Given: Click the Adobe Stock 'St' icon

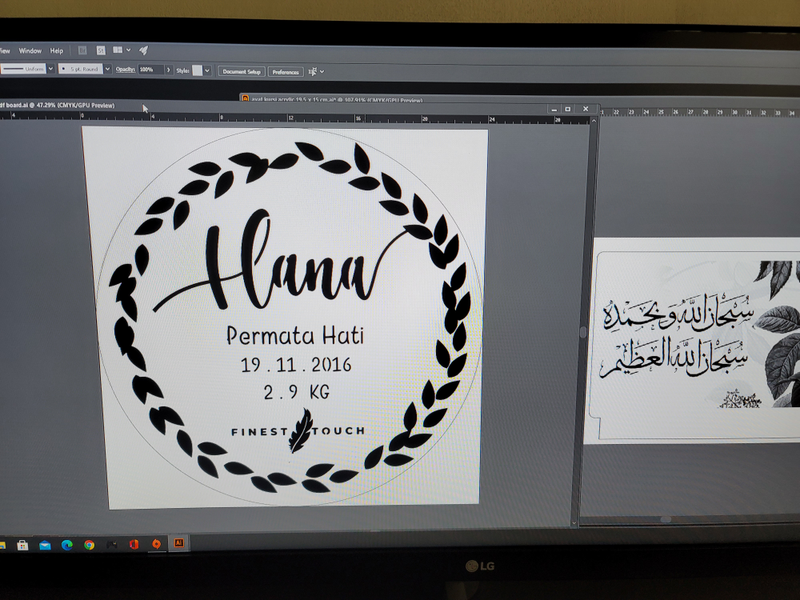Looking at the screenshot, I should click(101, 50).
